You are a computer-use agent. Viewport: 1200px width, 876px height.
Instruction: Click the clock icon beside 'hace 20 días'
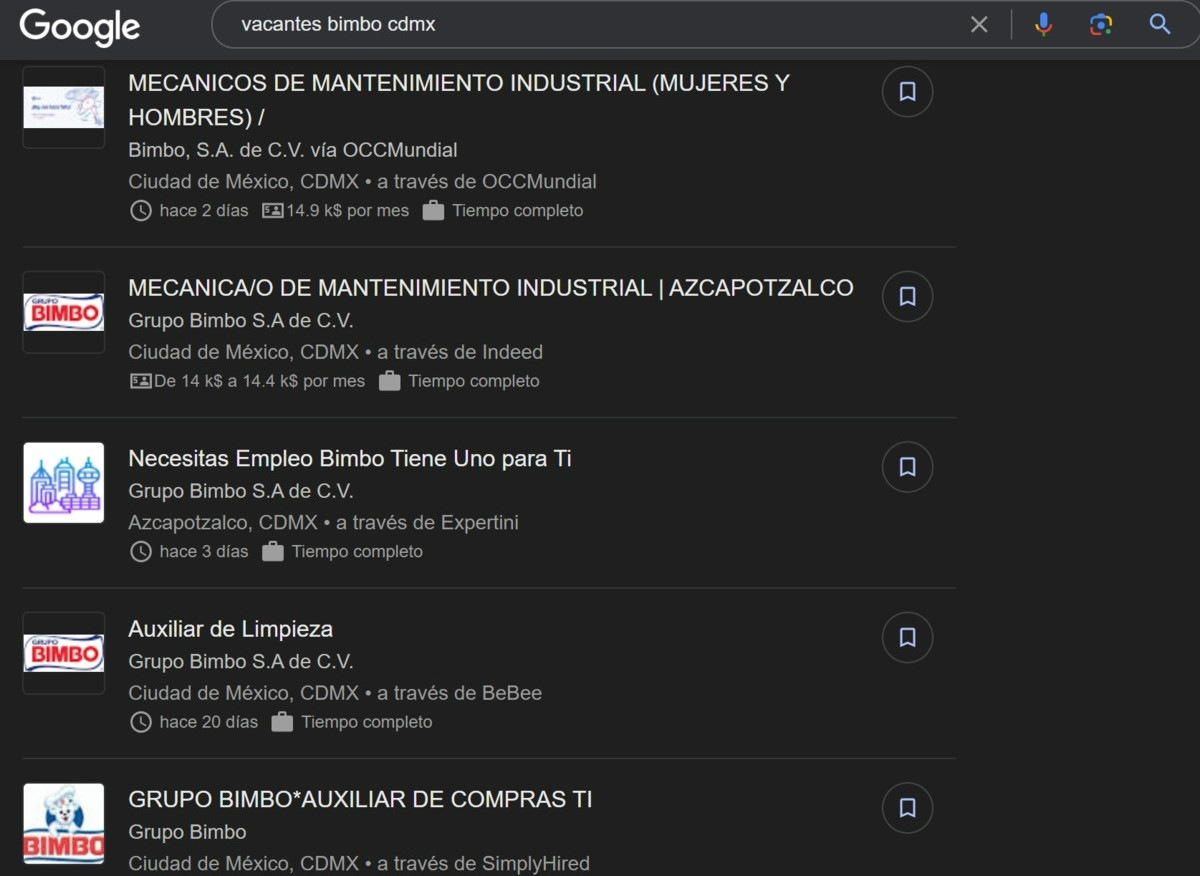(141, 722)
